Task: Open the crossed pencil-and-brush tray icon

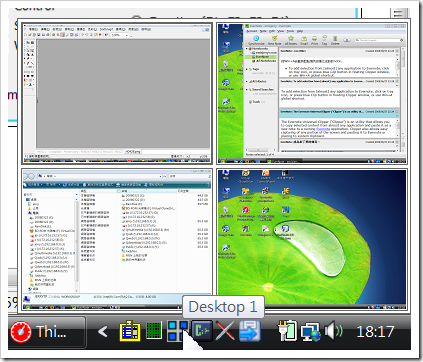Action: pyautogui.click(x=225, y=331)
